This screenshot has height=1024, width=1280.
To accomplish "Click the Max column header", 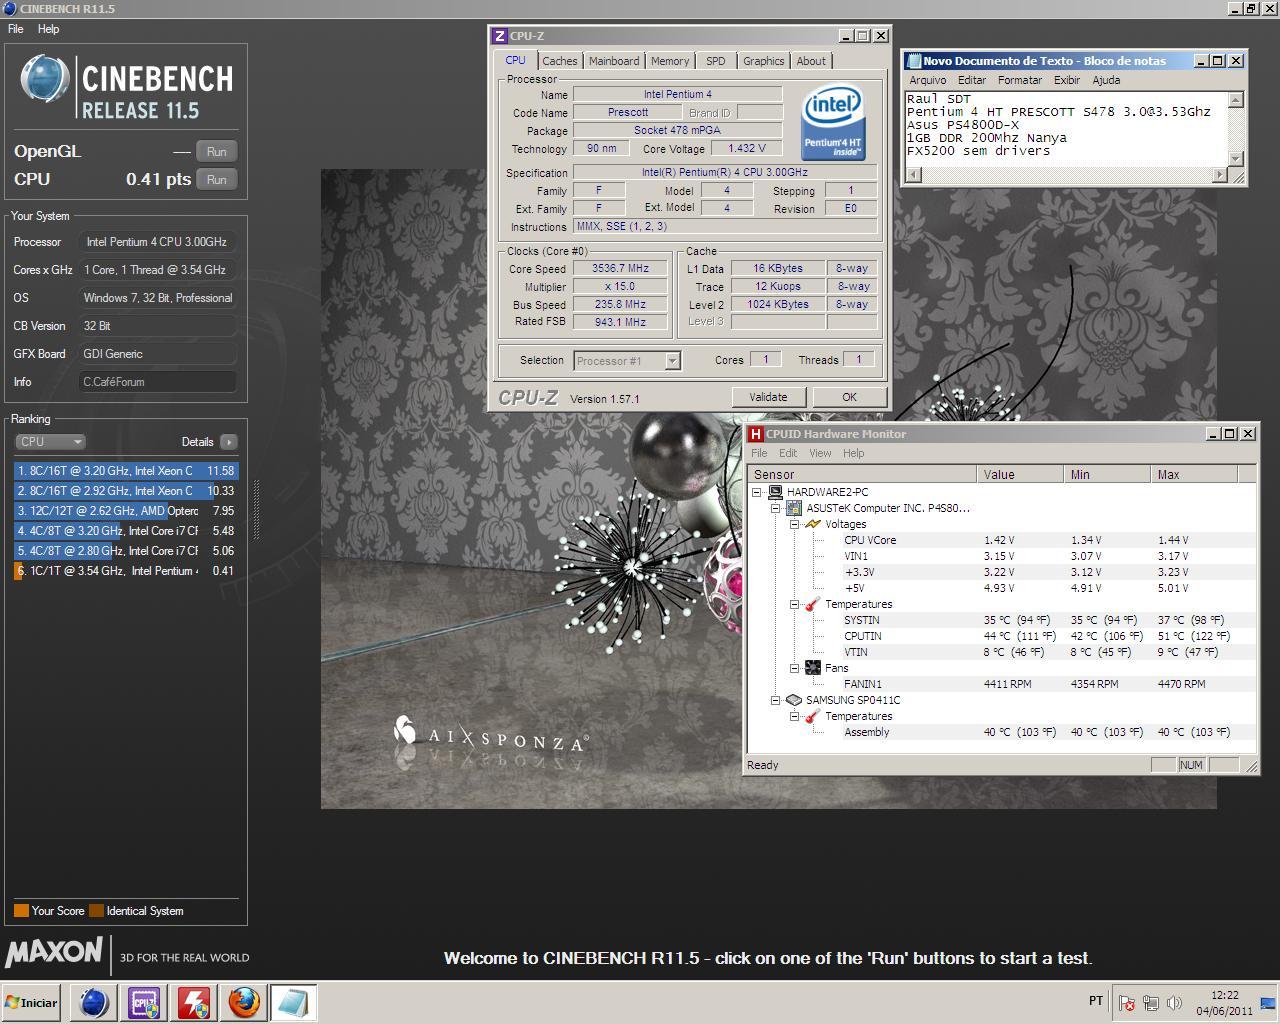I will tap(1193, 475).
